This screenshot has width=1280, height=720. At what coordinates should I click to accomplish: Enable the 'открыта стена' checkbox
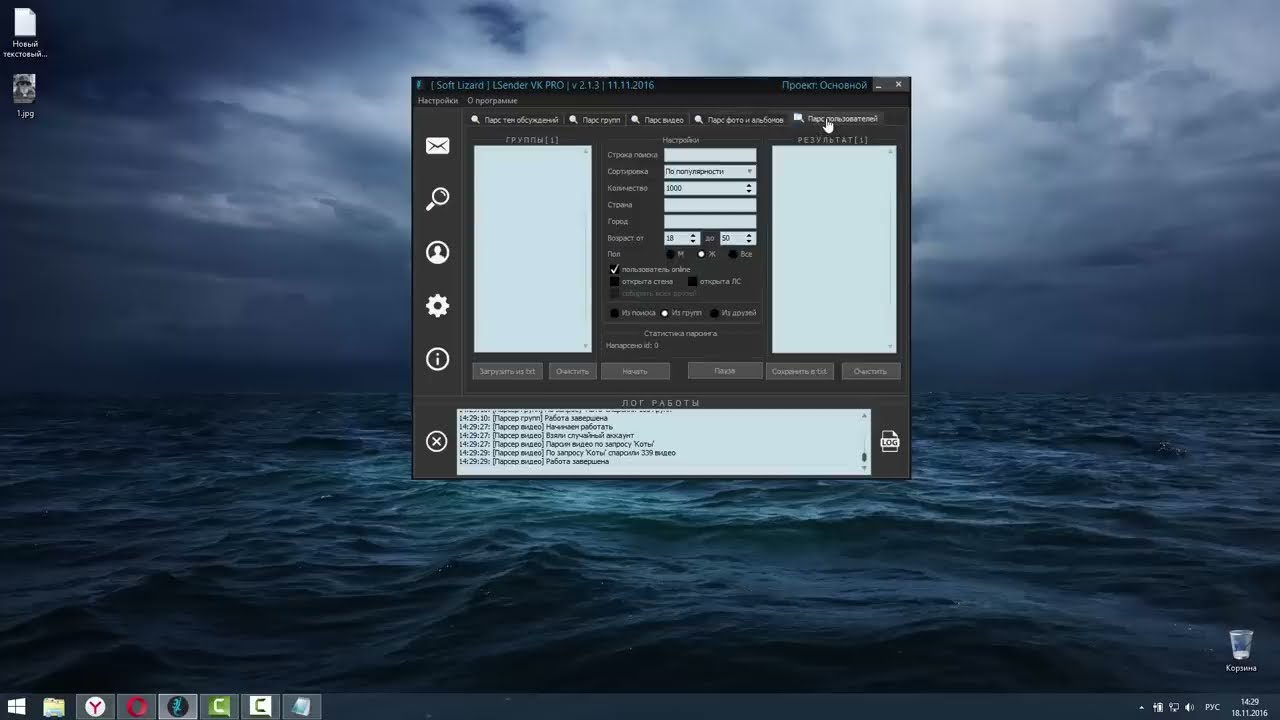click(x=615, y=281)
